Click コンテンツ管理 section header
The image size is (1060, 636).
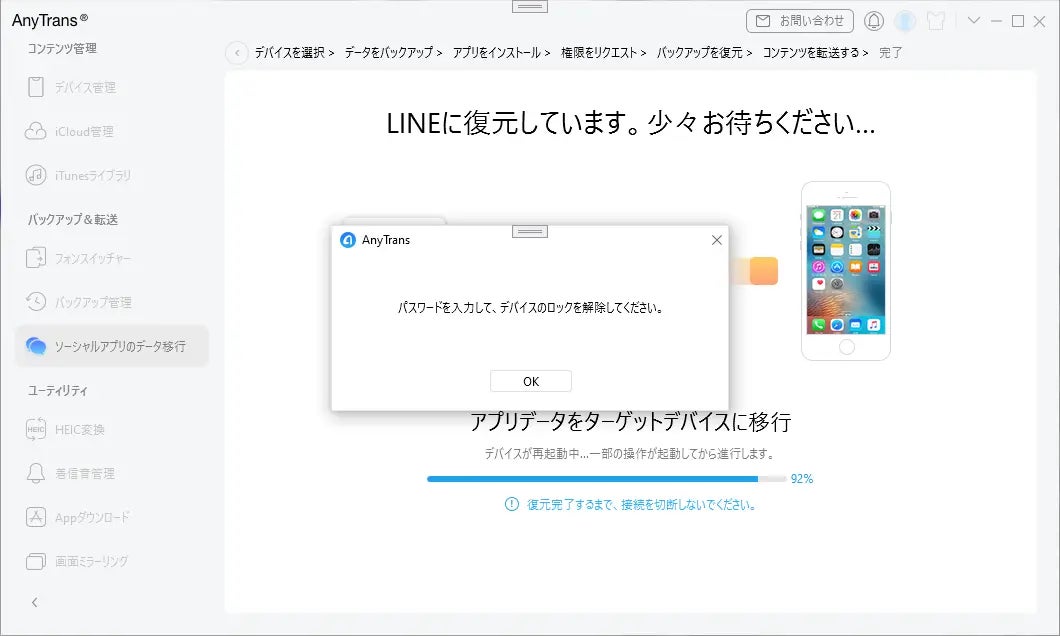coord(62,49)
